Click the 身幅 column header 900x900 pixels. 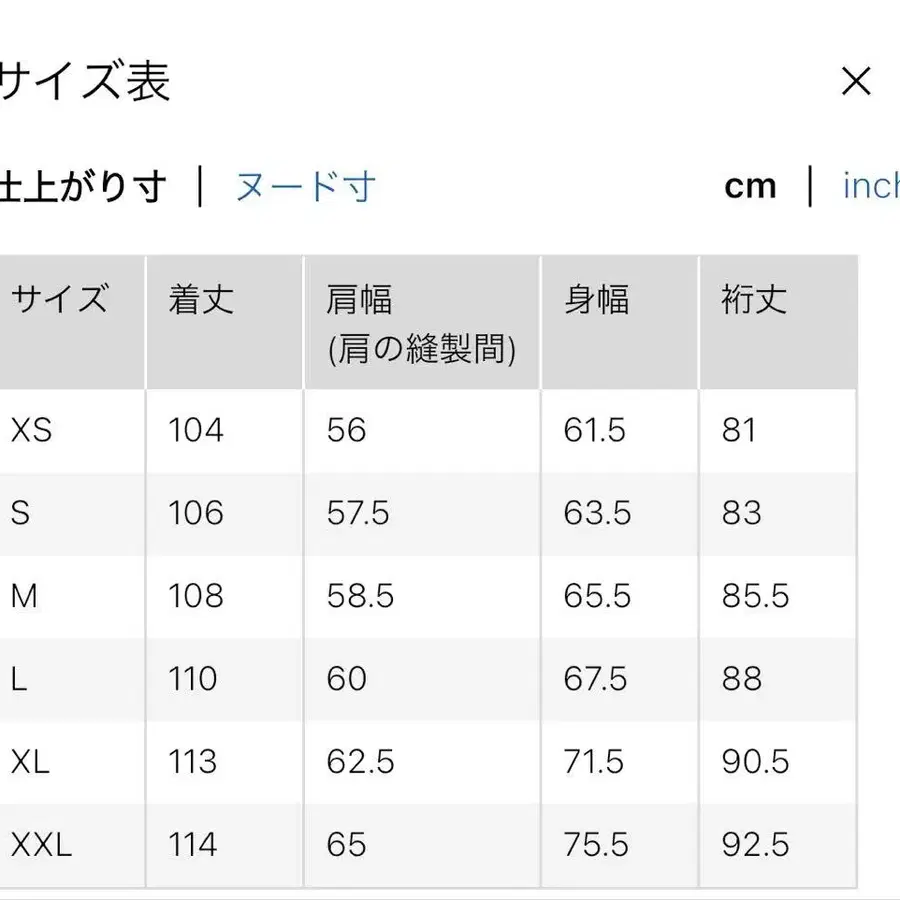[594, 298]
